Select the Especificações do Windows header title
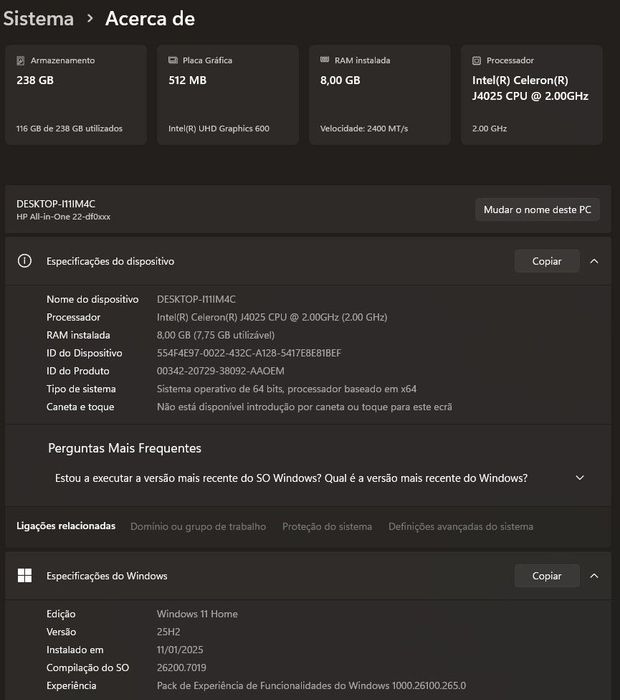The height and width of the screenshot is (700, 620). [107, 576]
